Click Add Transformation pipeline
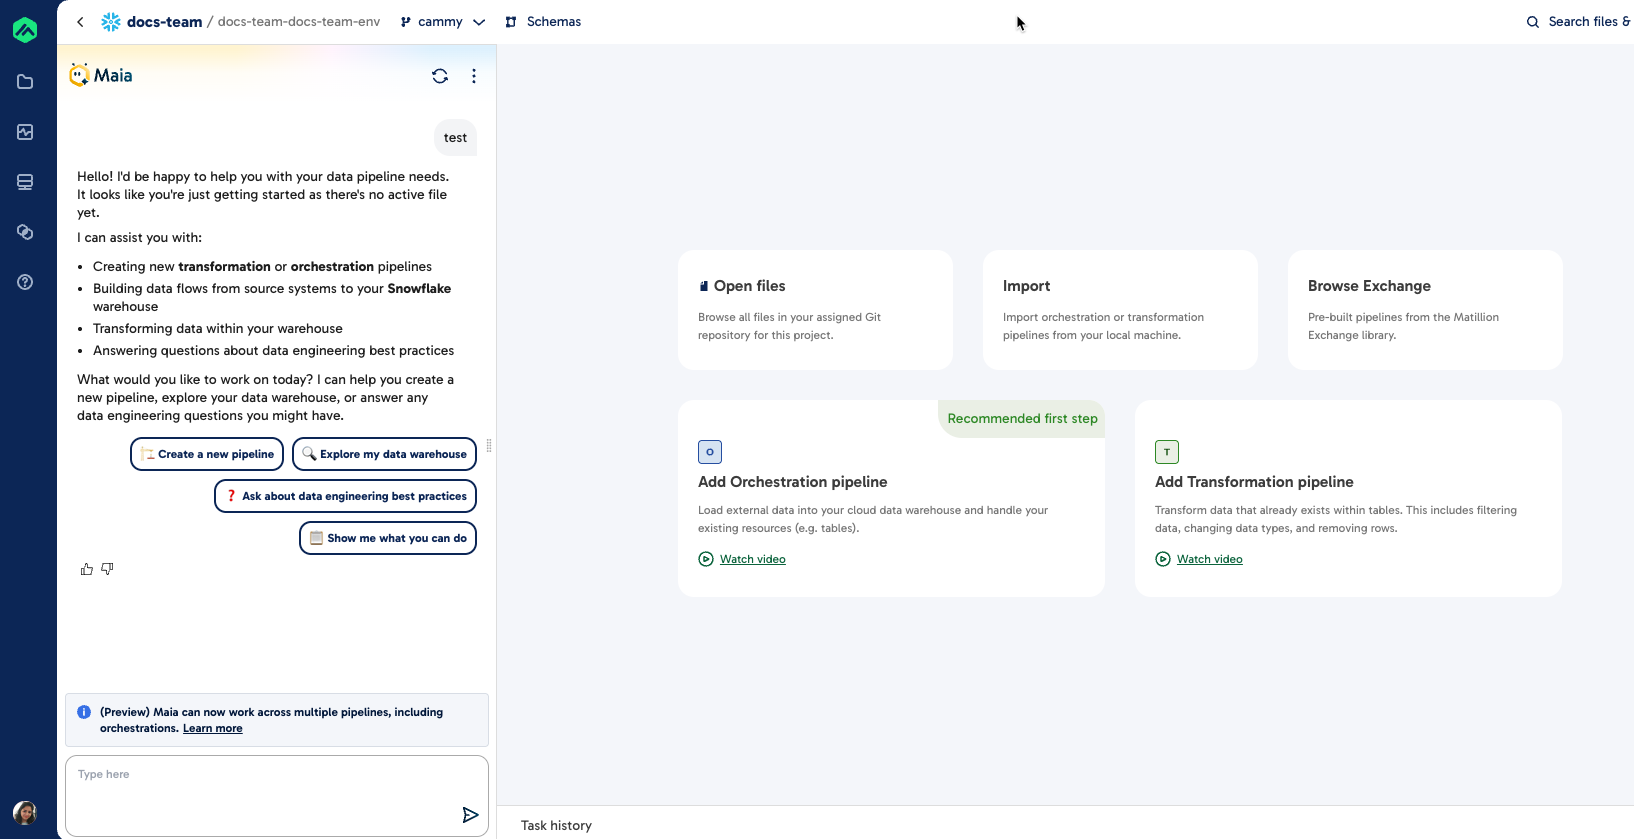Screen dimensions: 1634x839 [1348, 498]
